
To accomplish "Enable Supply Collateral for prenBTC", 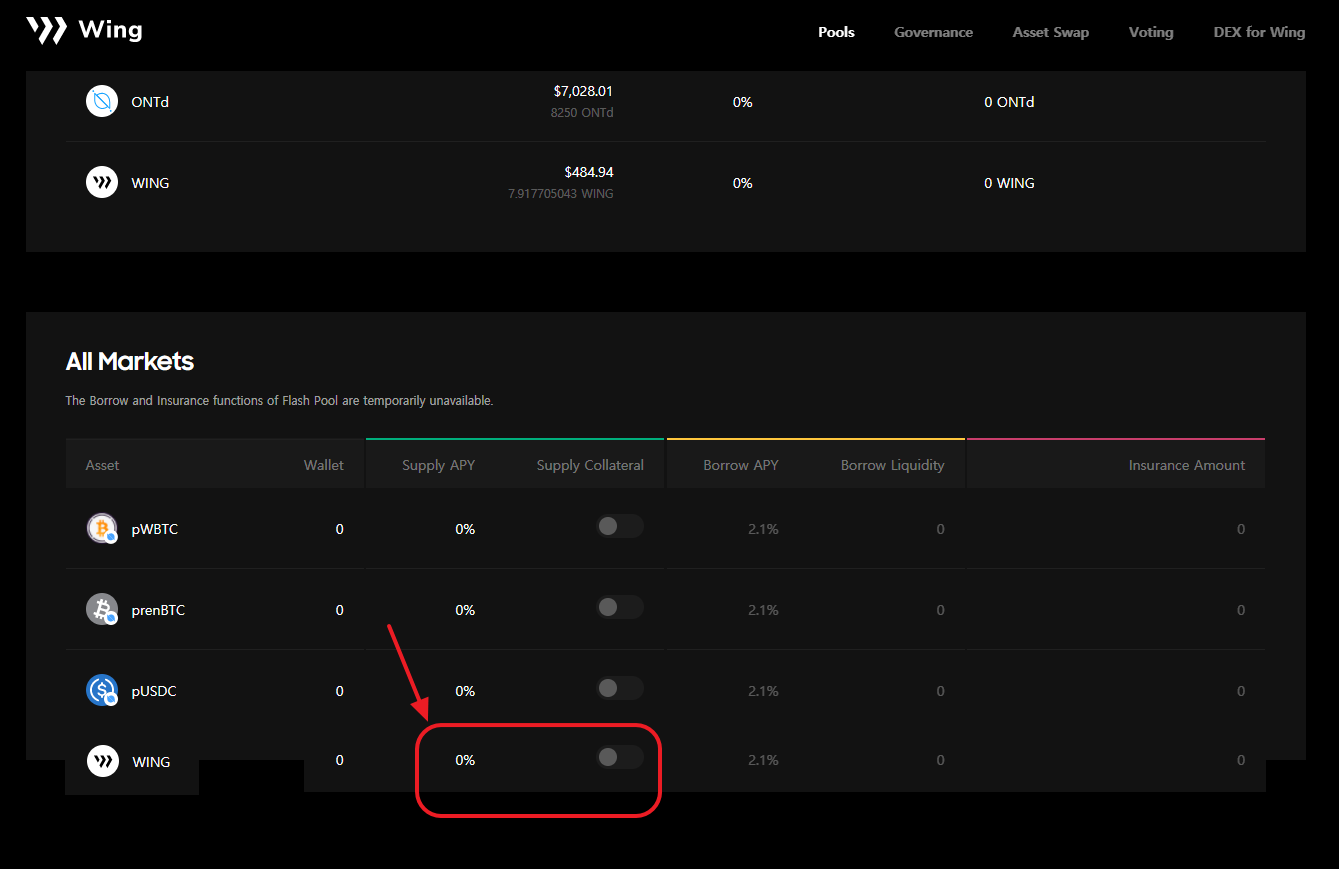I will pos(620,608).
